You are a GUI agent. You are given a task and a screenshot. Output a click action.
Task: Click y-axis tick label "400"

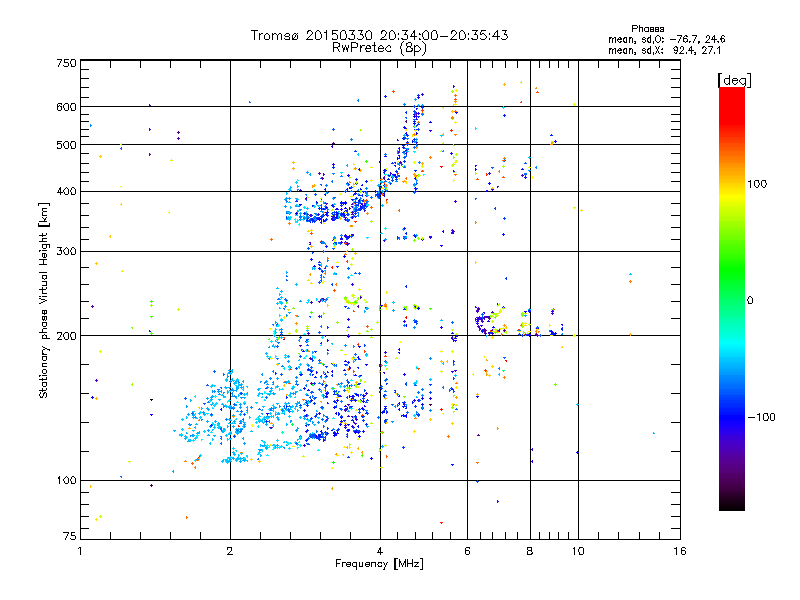pos(66,192)
